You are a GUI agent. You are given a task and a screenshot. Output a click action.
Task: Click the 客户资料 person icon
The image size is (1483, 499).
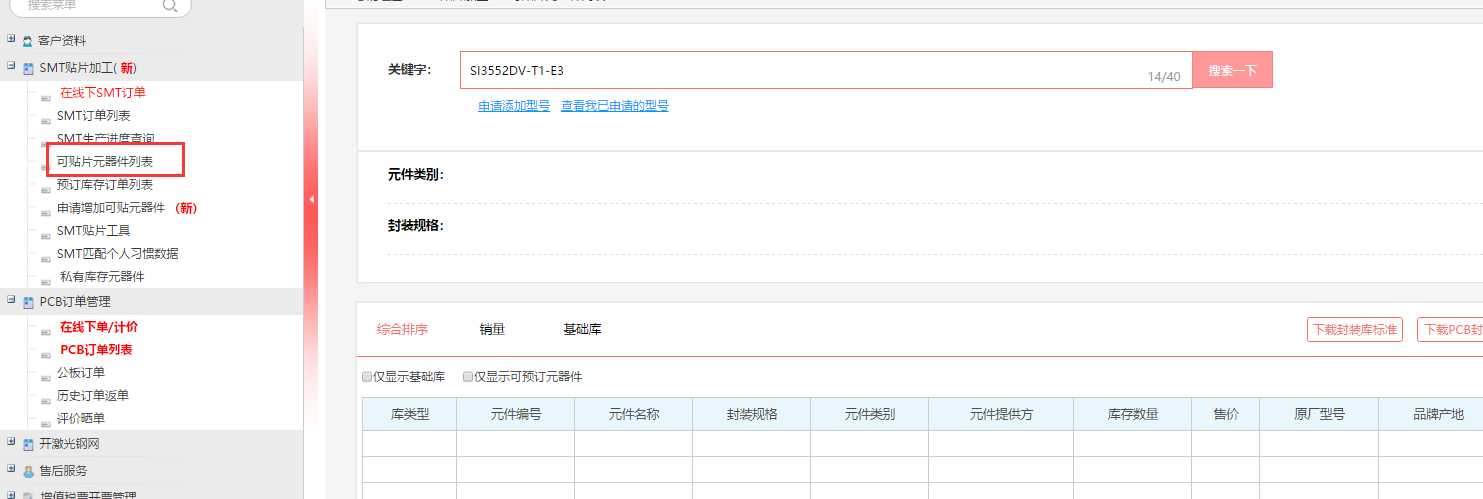click(28, 41)
